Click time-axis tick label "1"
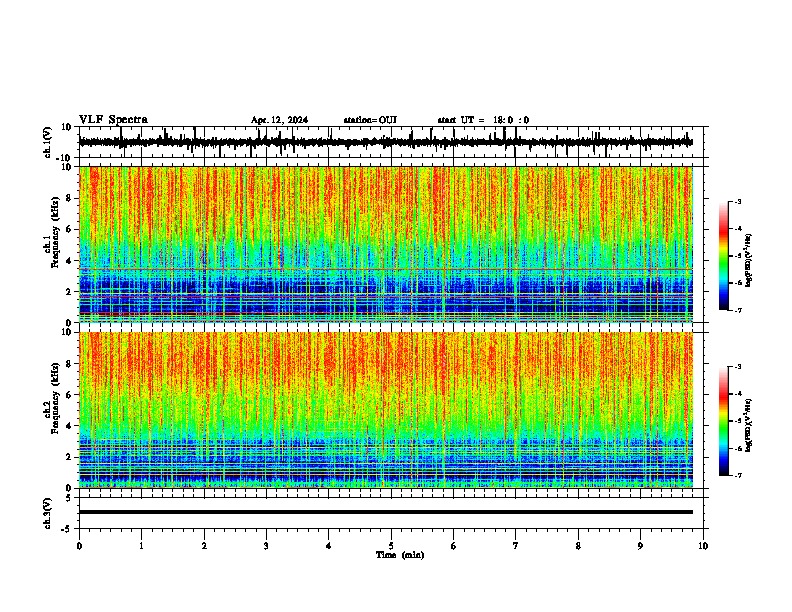 141,546
